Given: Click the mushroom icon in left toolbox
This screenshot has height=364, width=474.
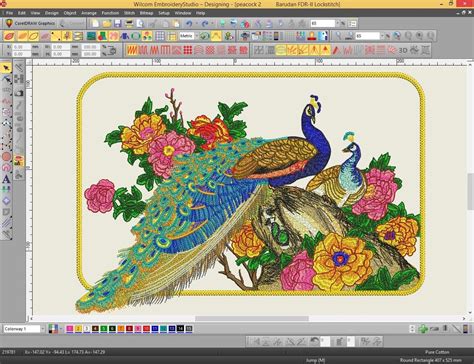Looking at the screenshot, I should 19,162.
